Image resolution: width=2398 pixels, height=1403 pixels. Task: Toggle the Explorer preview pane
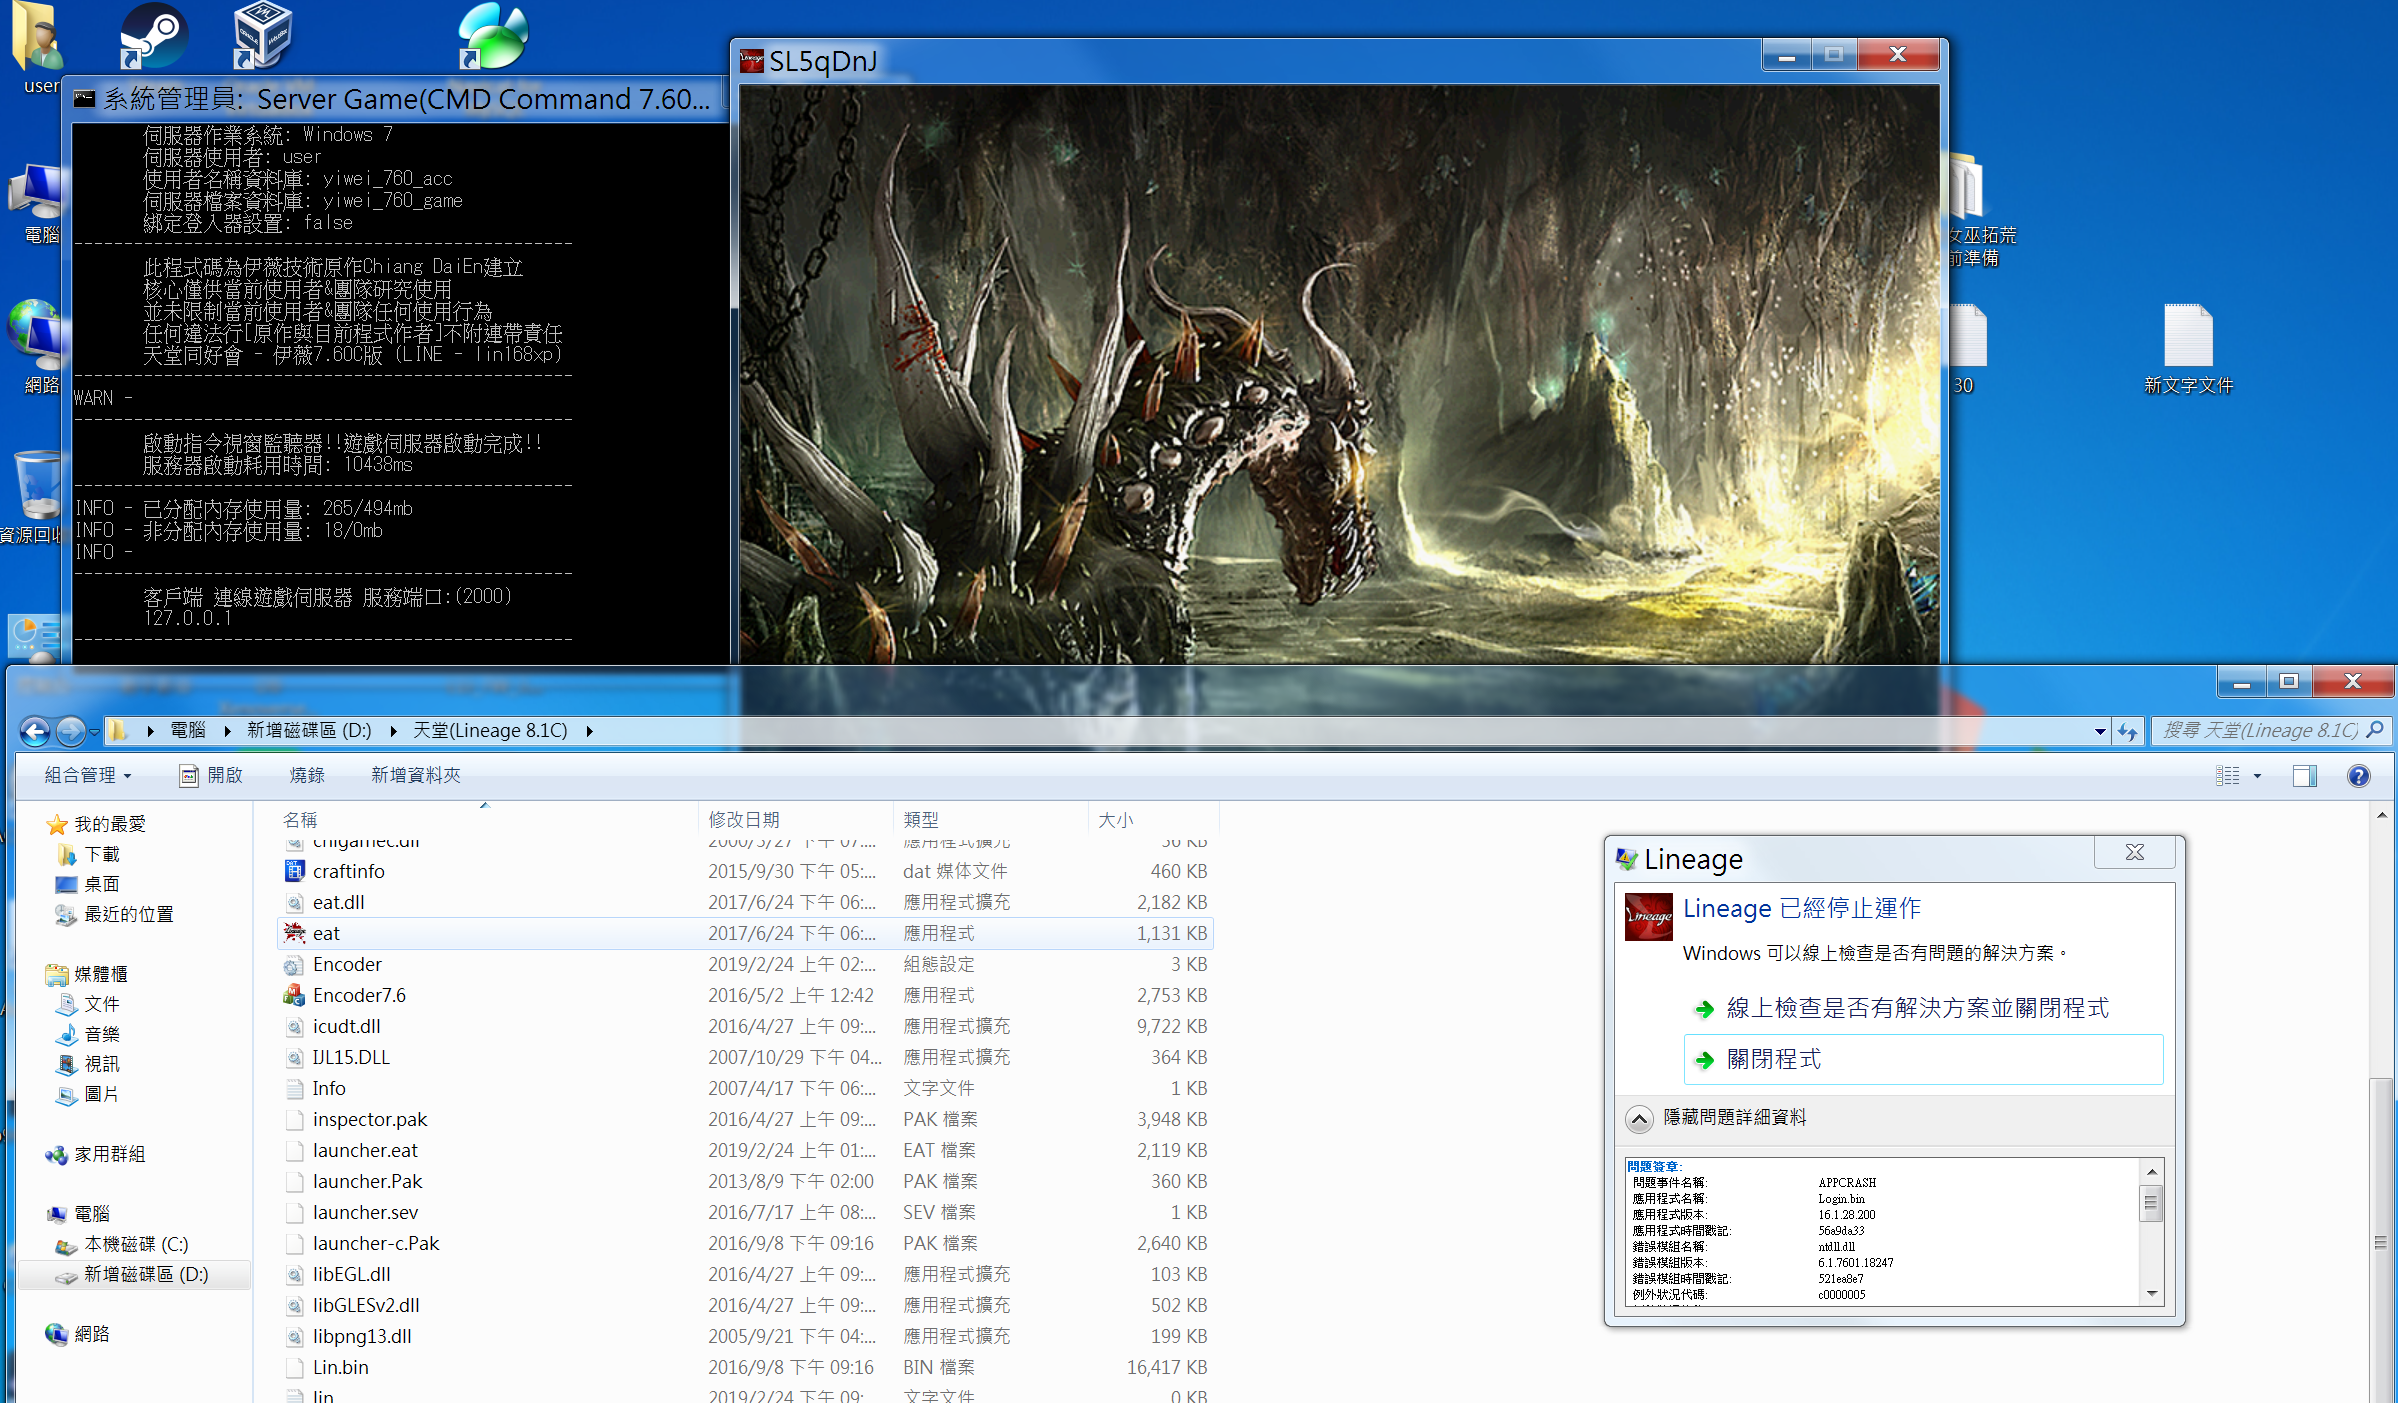(2304, 775)
